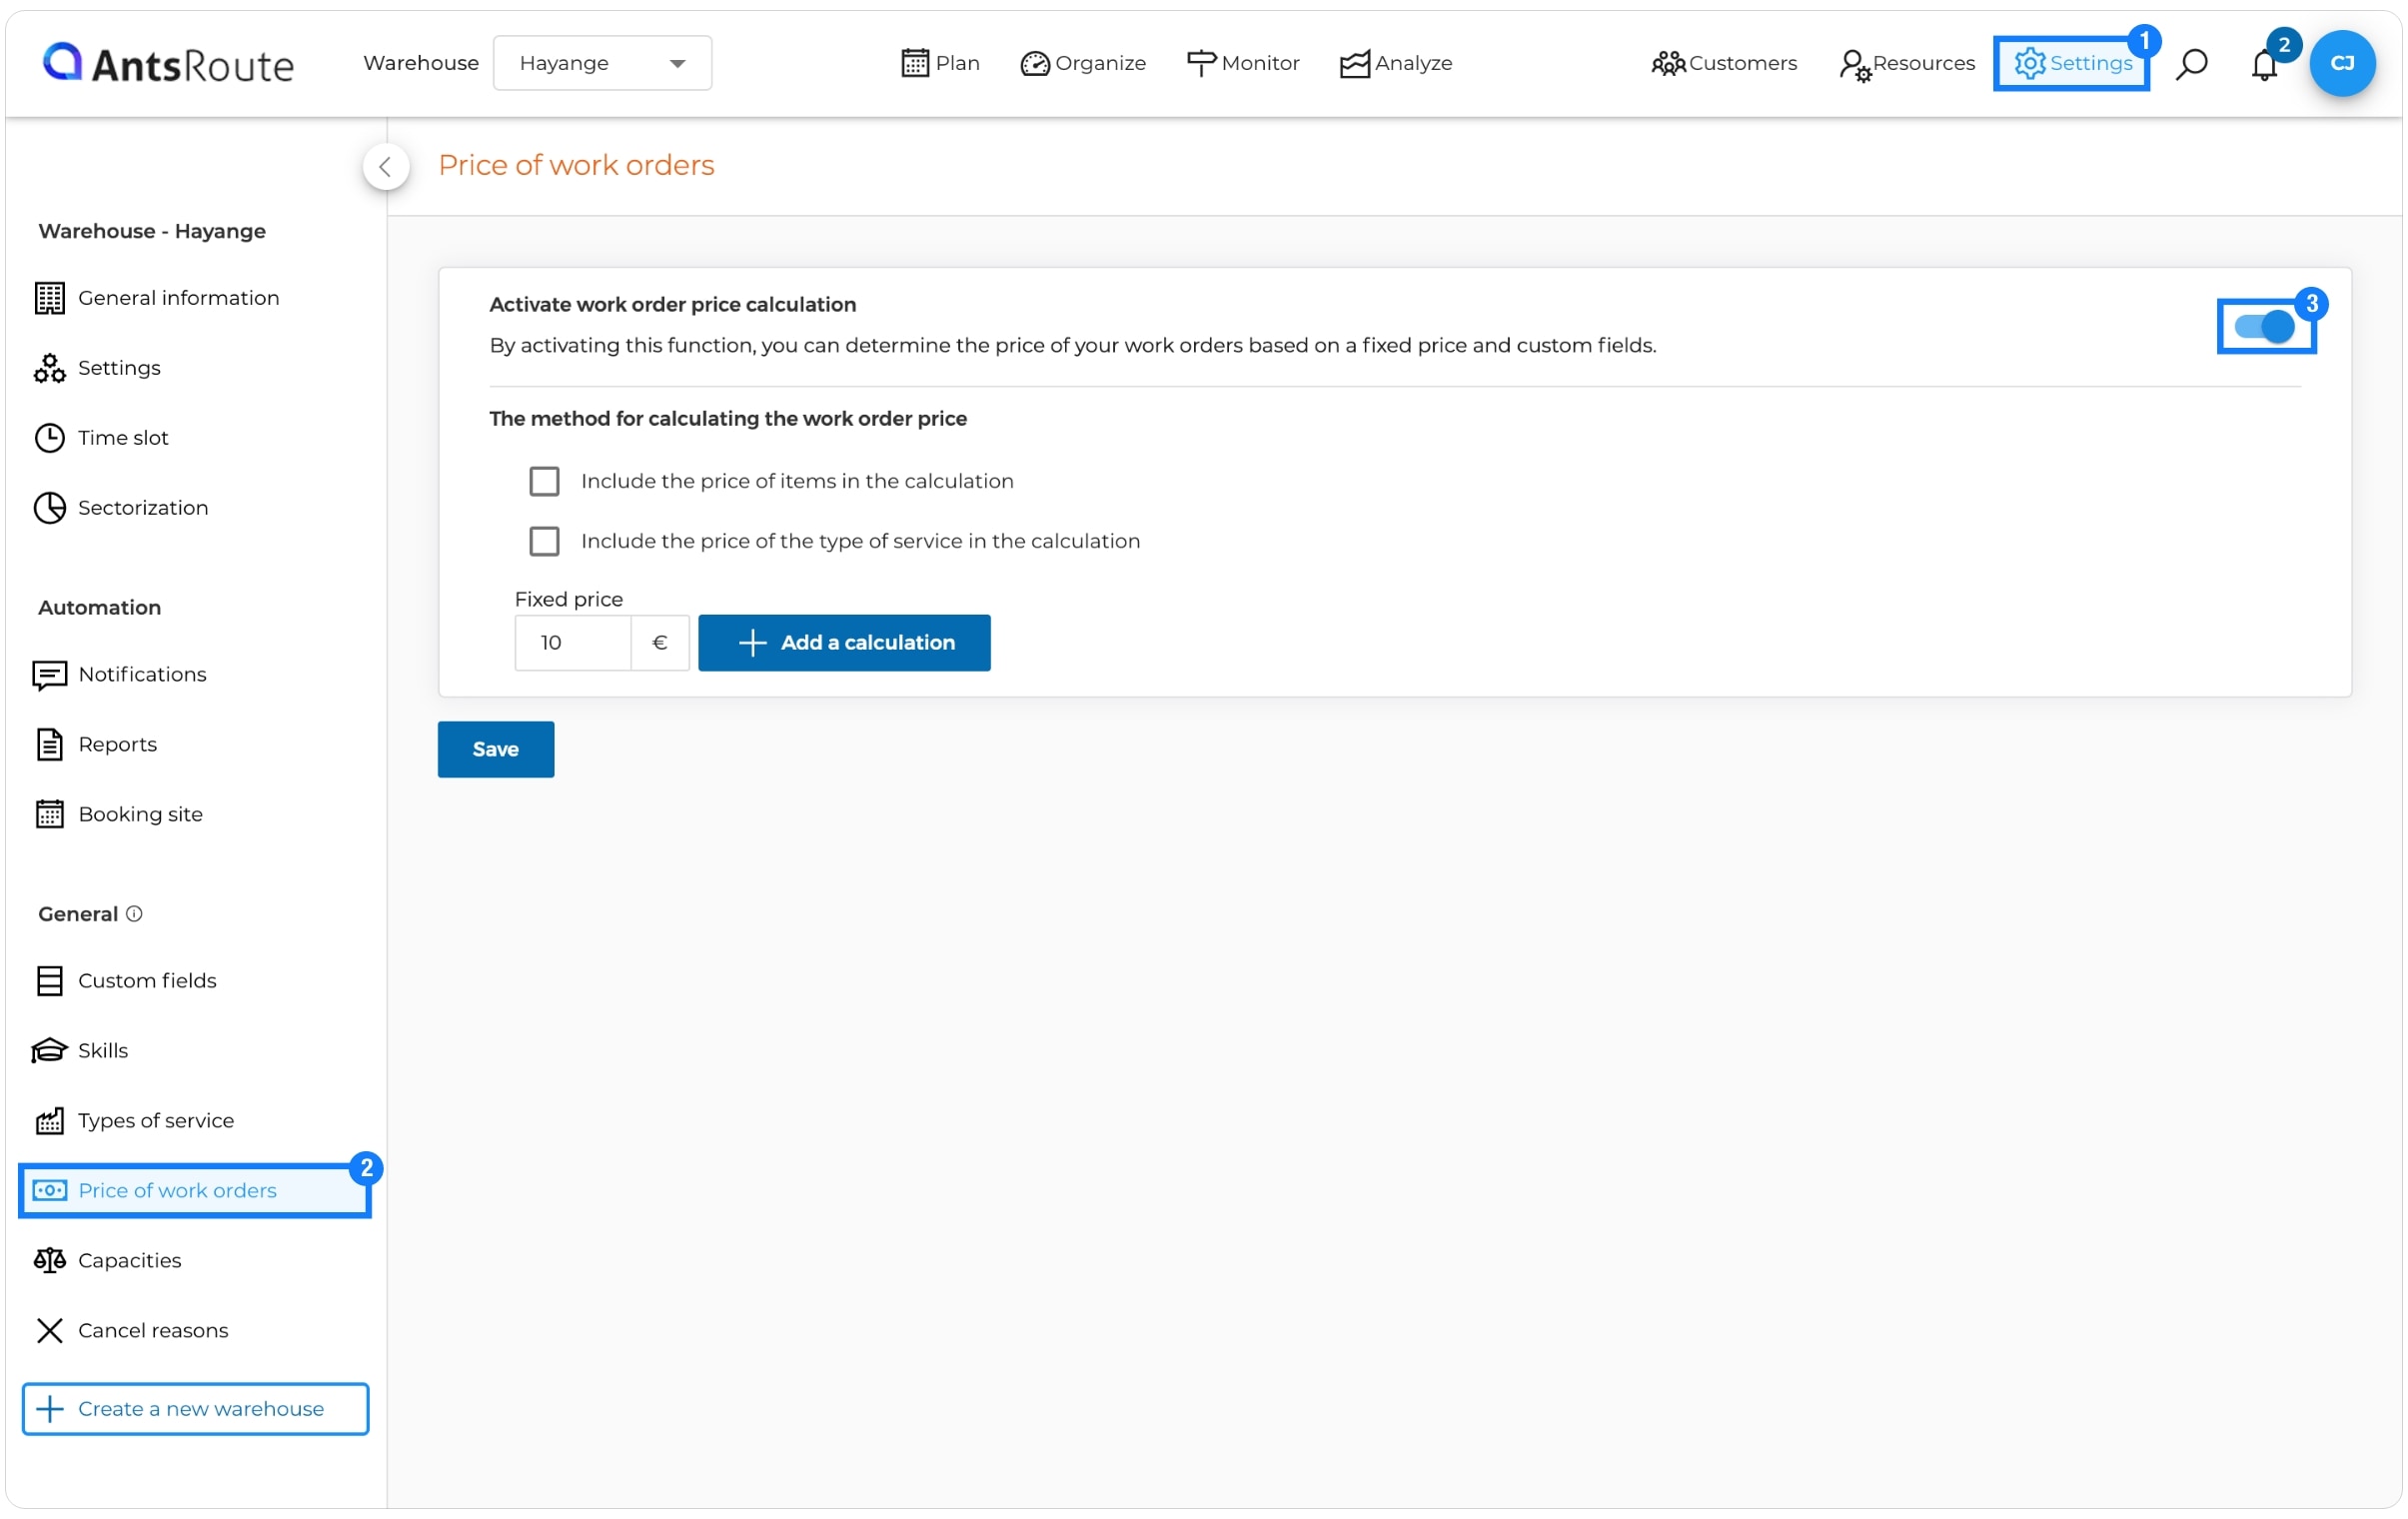Collapse the sidebar with the chevron button
2408x1519 pixels.
click(x=385, y=167)
